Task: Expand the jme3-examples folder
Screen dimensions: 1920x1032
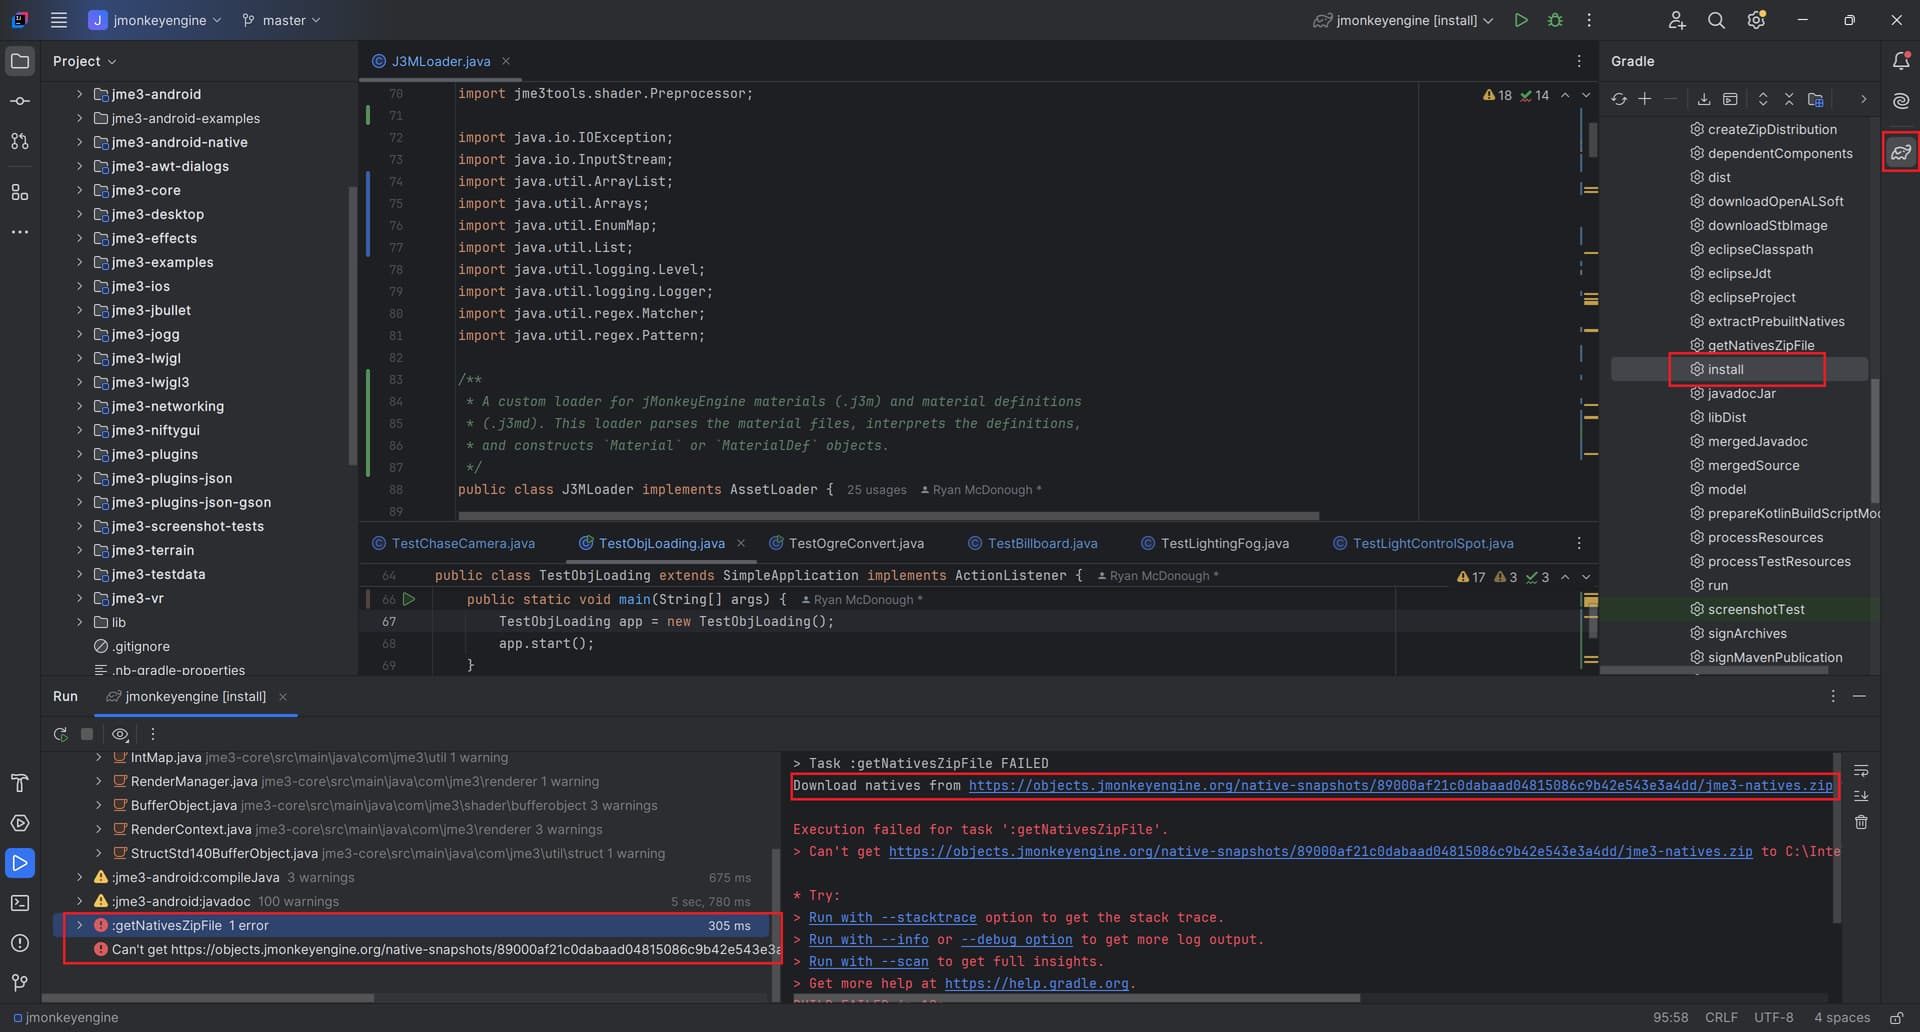Action: (79, 262)
